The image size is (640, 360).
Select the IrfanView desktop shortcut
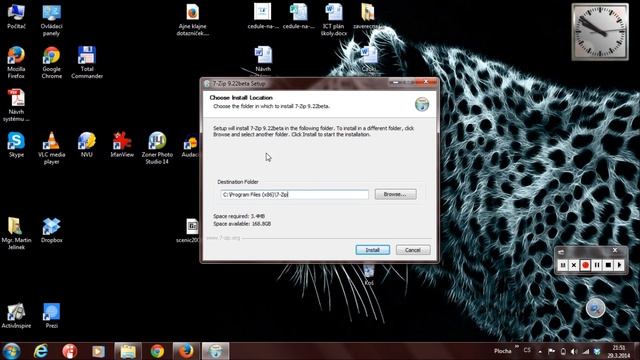(122, 144)
